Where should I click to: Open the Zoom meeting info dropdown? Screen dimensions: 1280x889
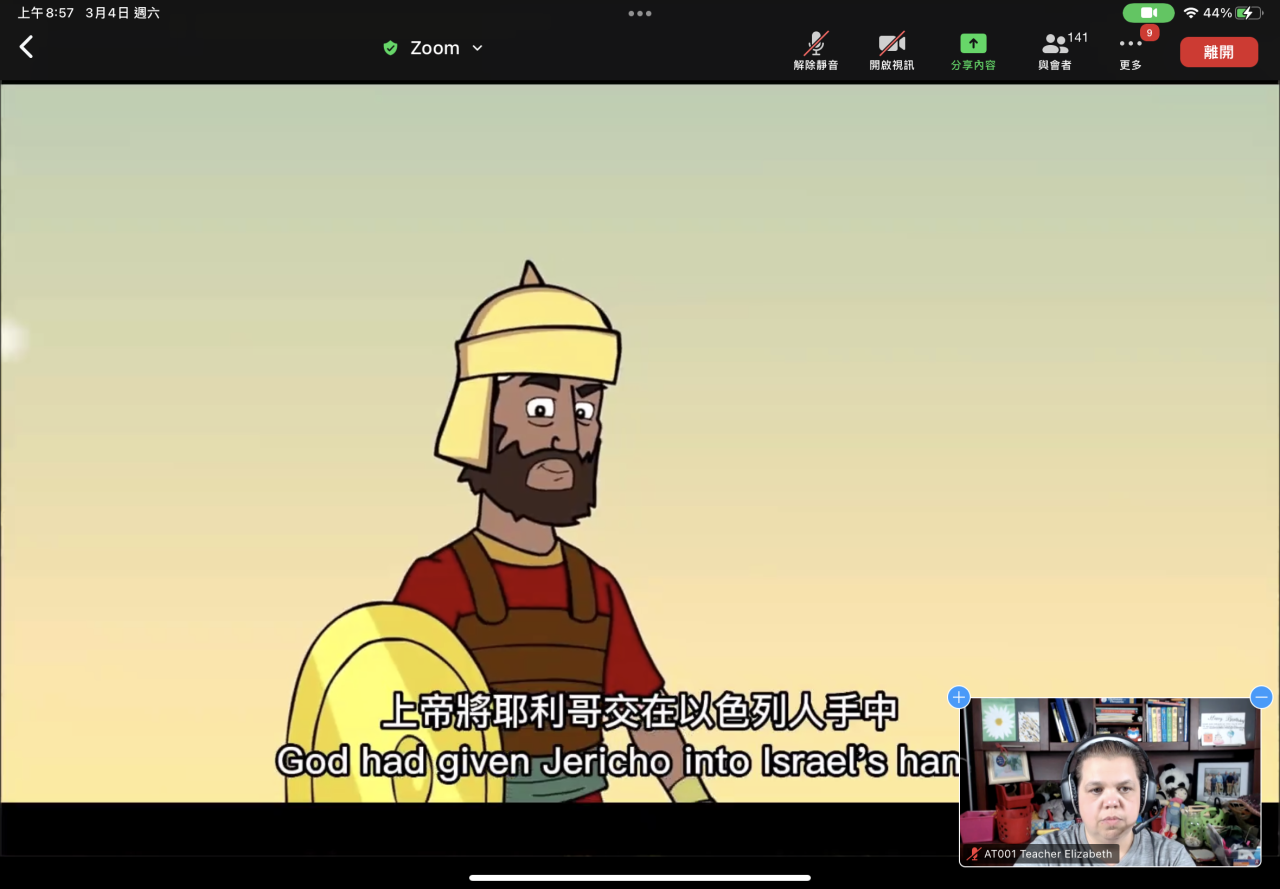(x=446, y=48)
